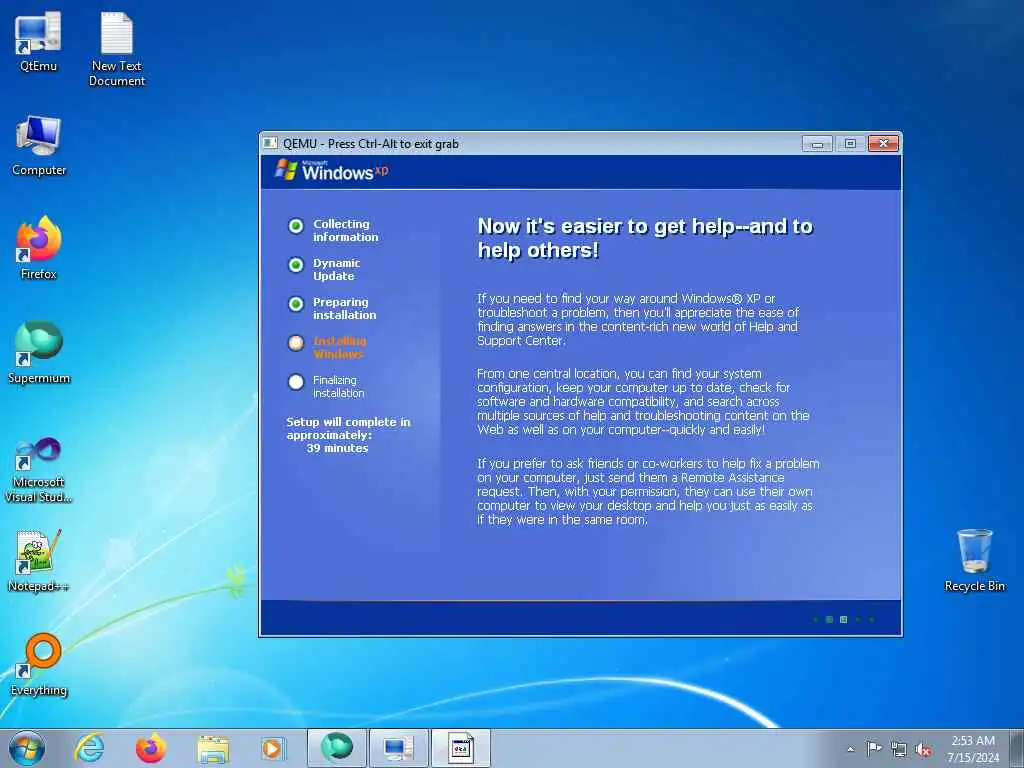
Task: Select the Computer desktop icon
Action: coord(39,145)
